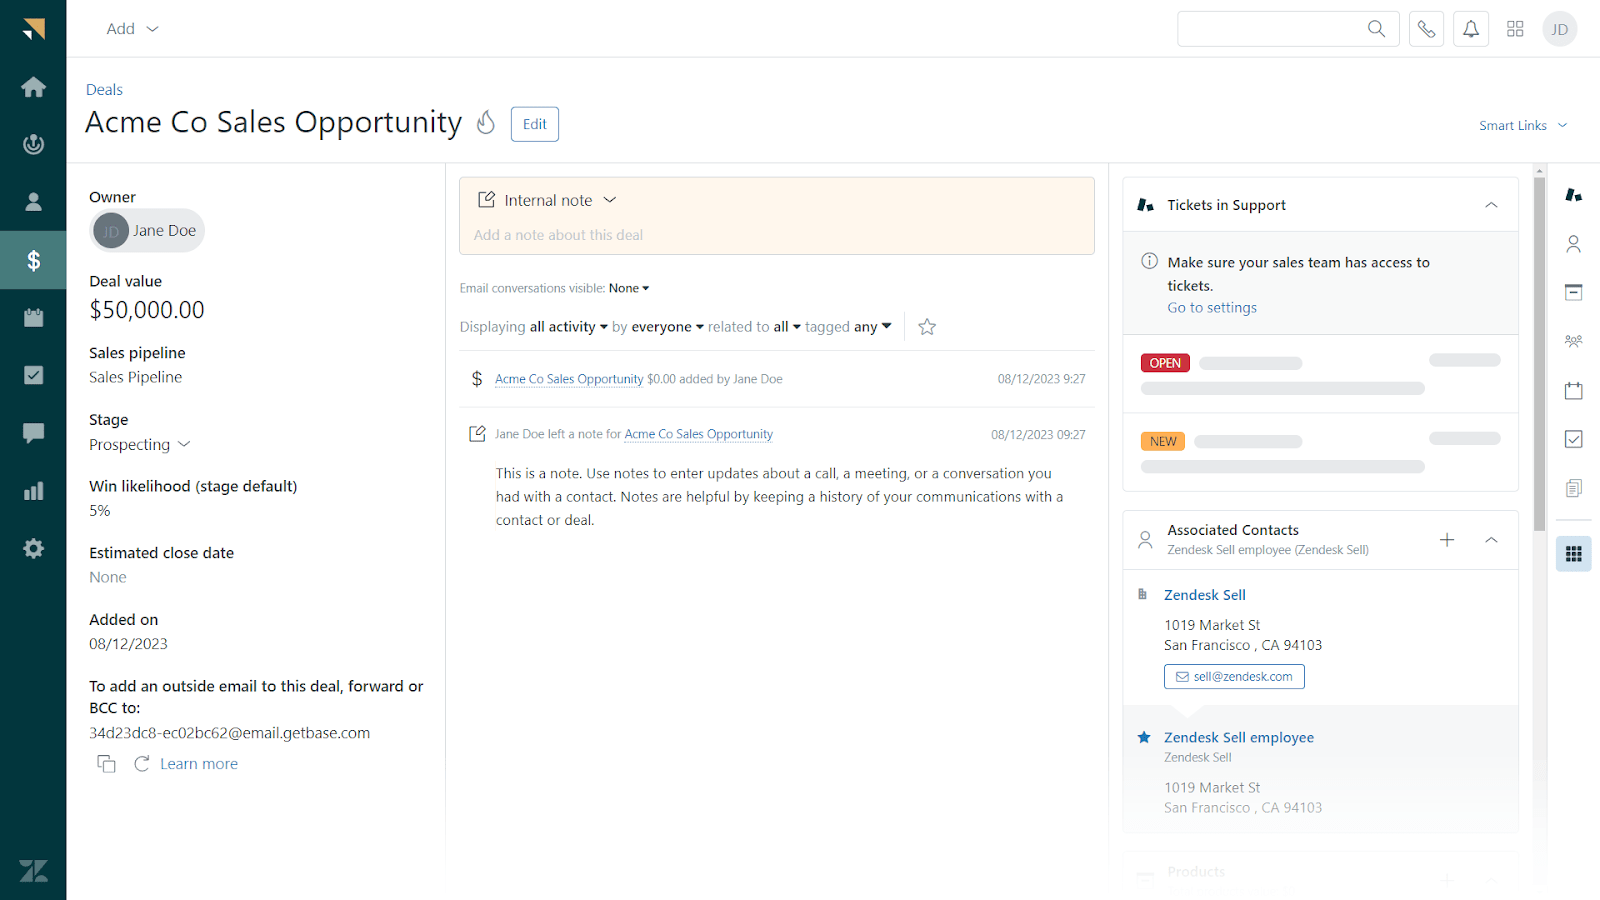Collapse the Tickets in Support panel
Viewport: 1600px width, 900px height.
point(1491,204)
